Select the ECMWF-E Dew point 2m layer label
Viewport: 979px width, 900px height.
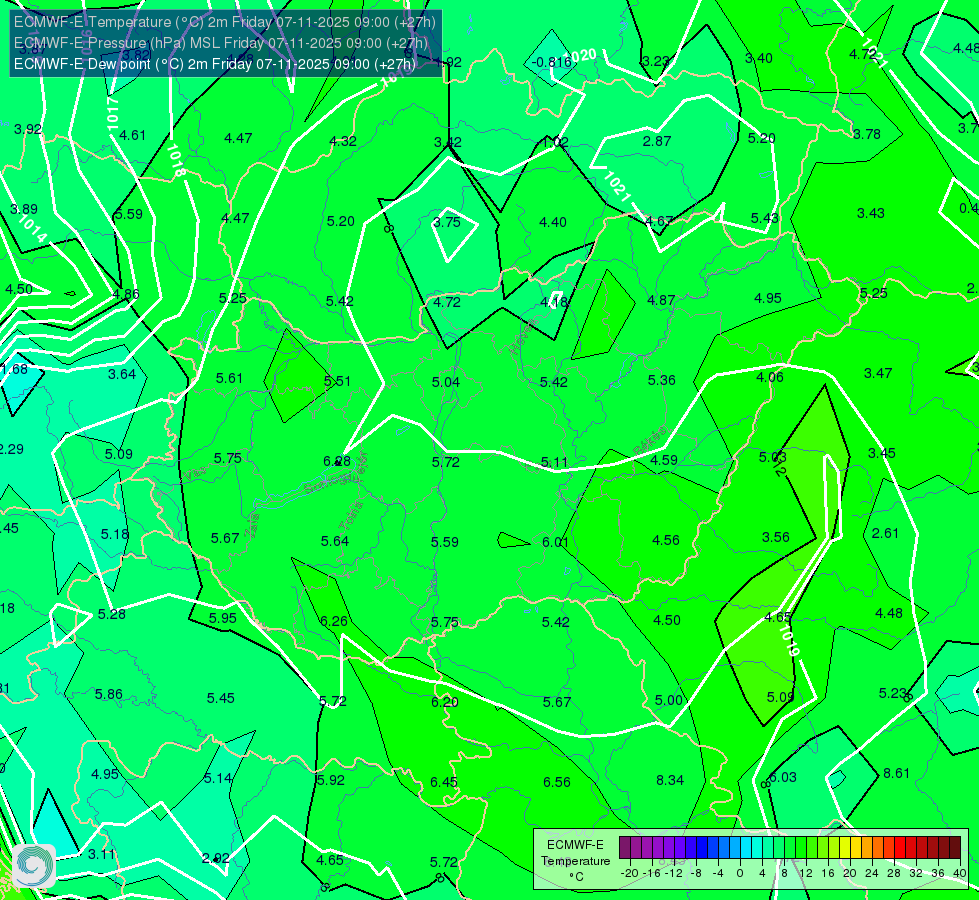[215, 64]
